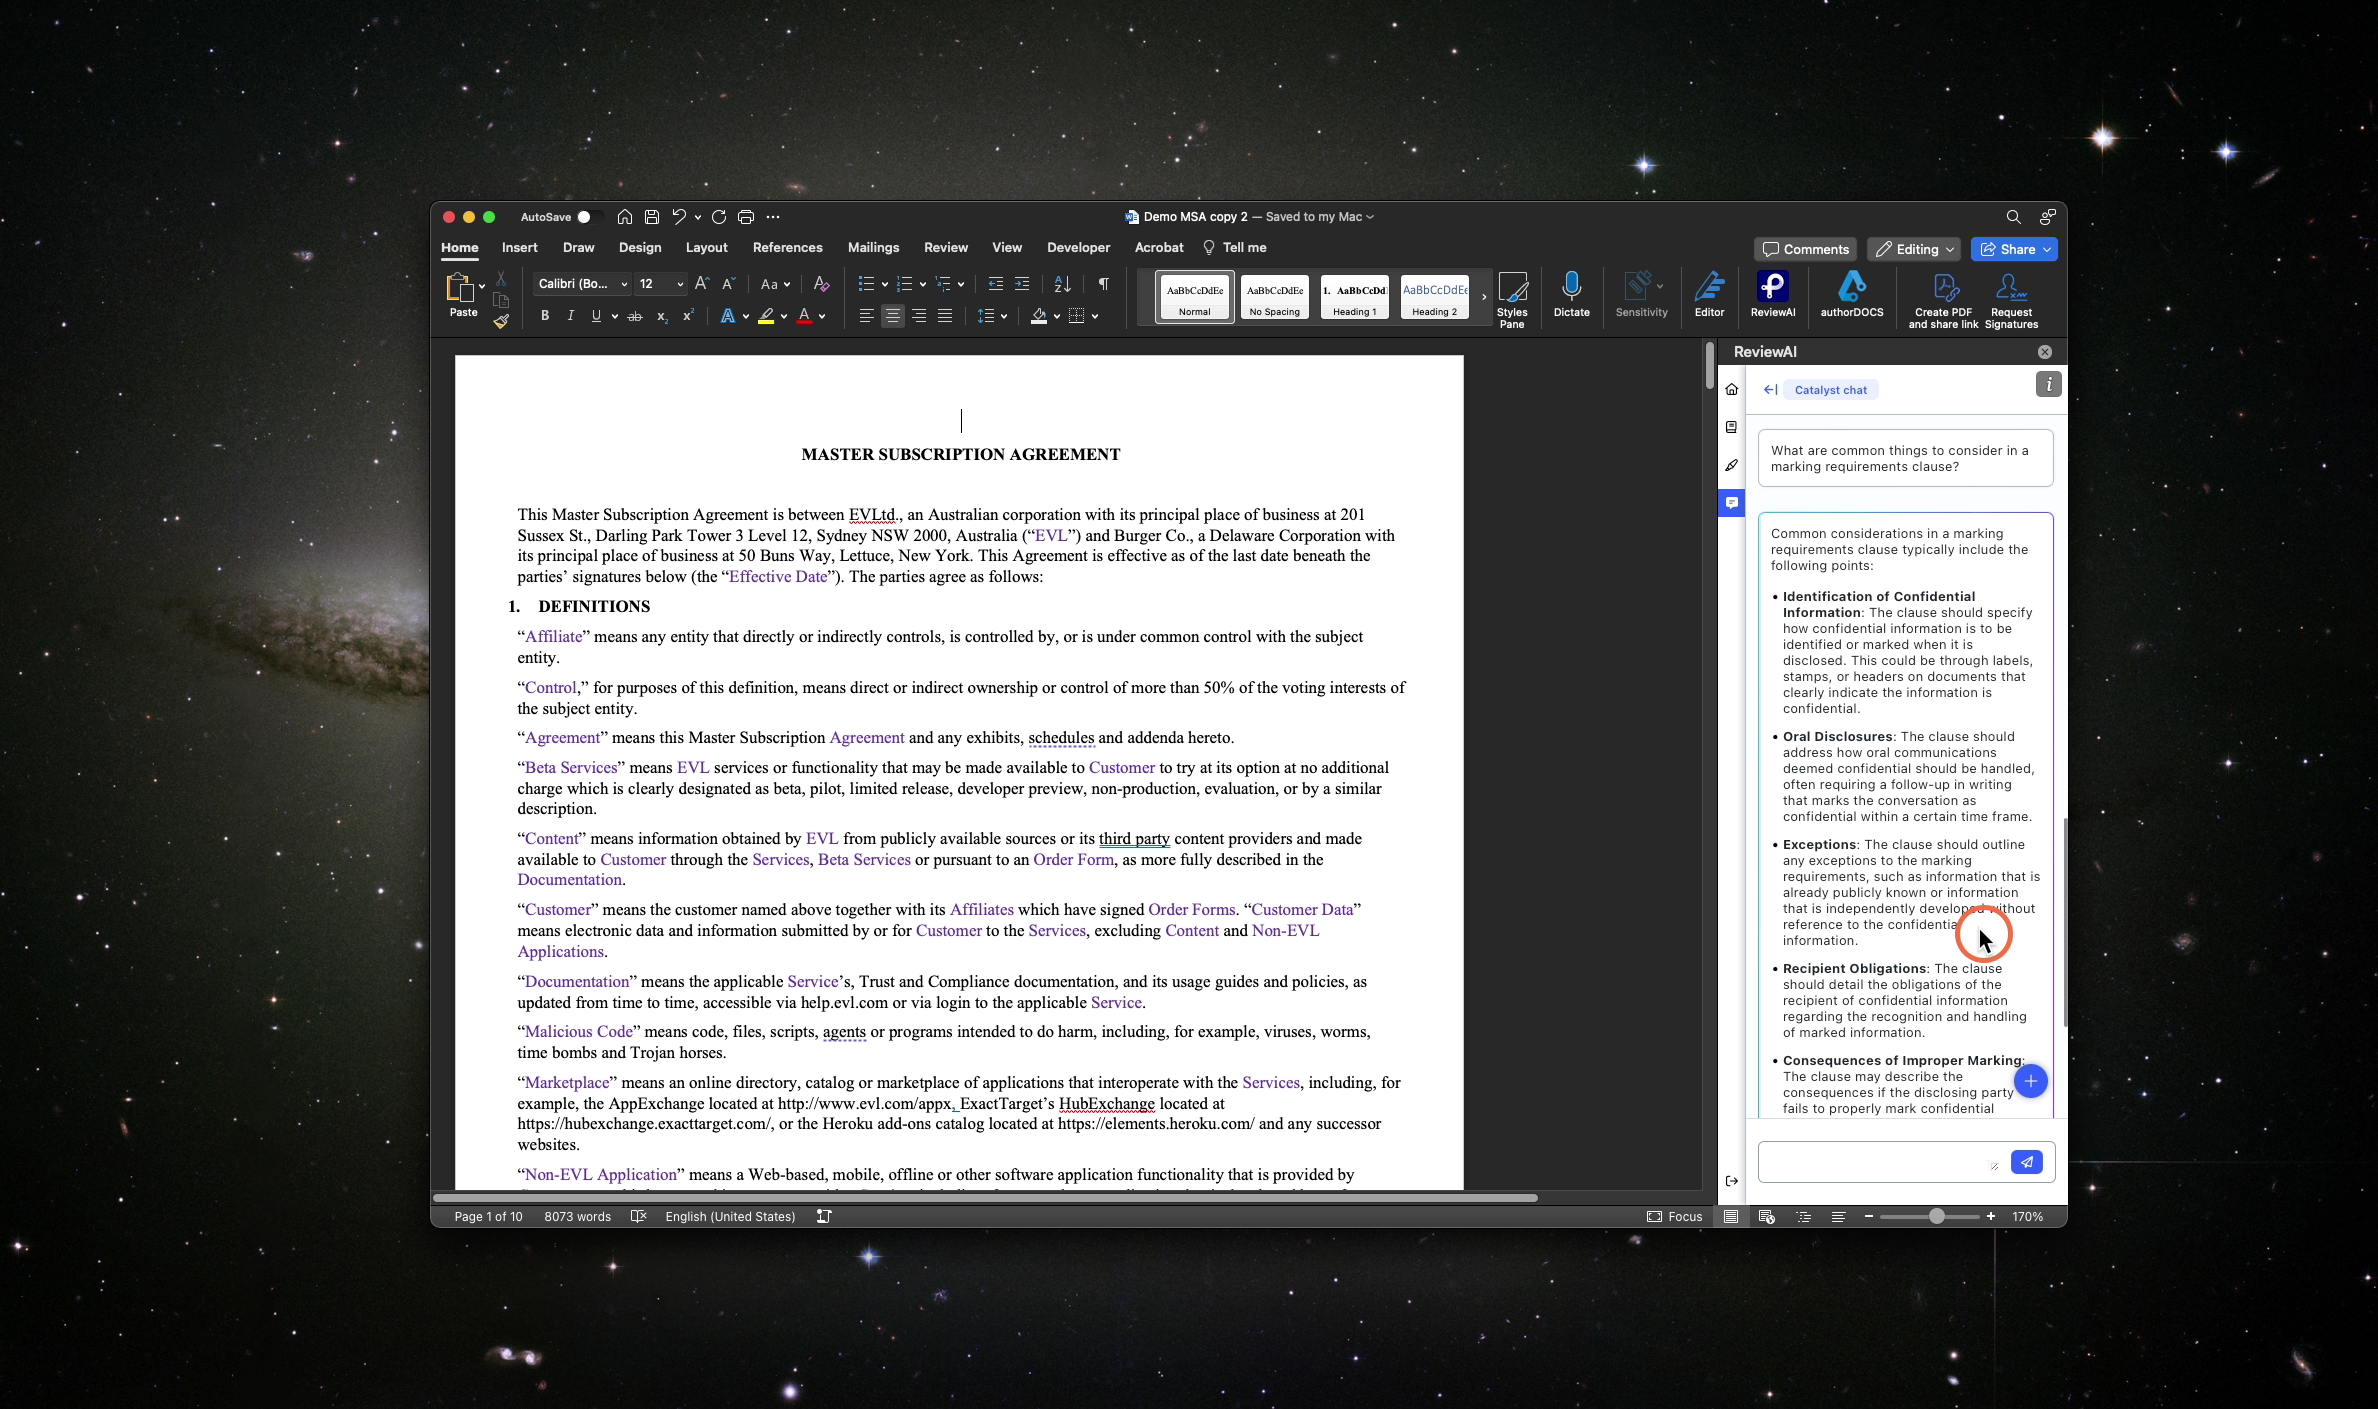2378x1409 pixels.
Task: Log out via ReviewAI sidebar exit icon
Action: point(1732,1181)
